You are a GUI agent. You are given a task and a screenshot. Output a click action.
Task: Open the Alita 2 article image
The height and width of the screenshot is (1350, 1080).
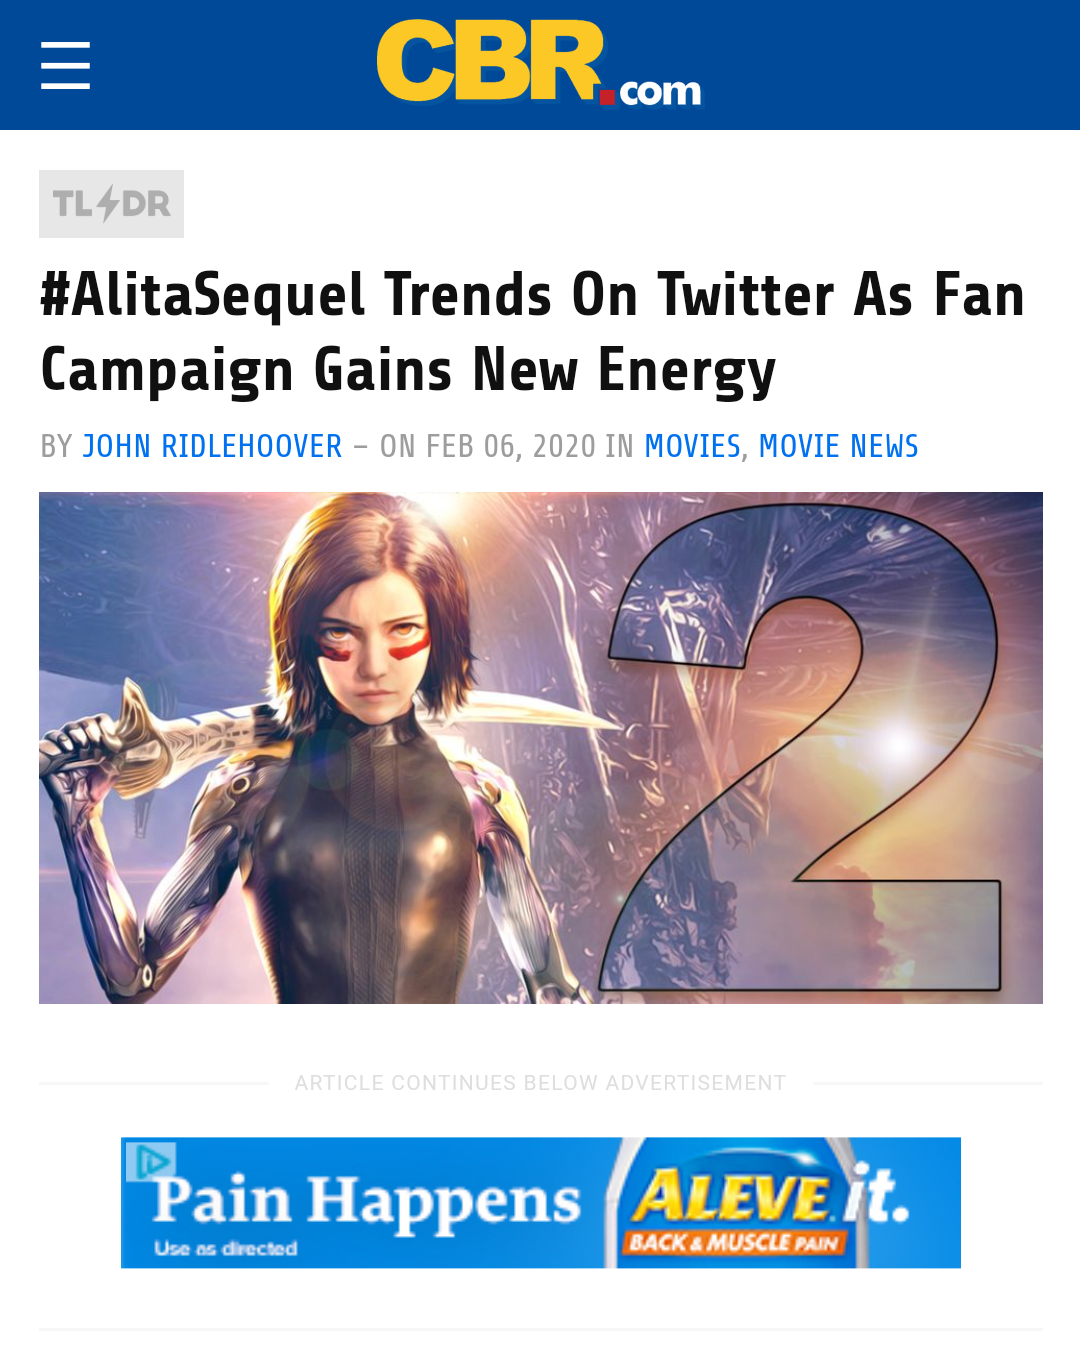click(x=541, y=748)
